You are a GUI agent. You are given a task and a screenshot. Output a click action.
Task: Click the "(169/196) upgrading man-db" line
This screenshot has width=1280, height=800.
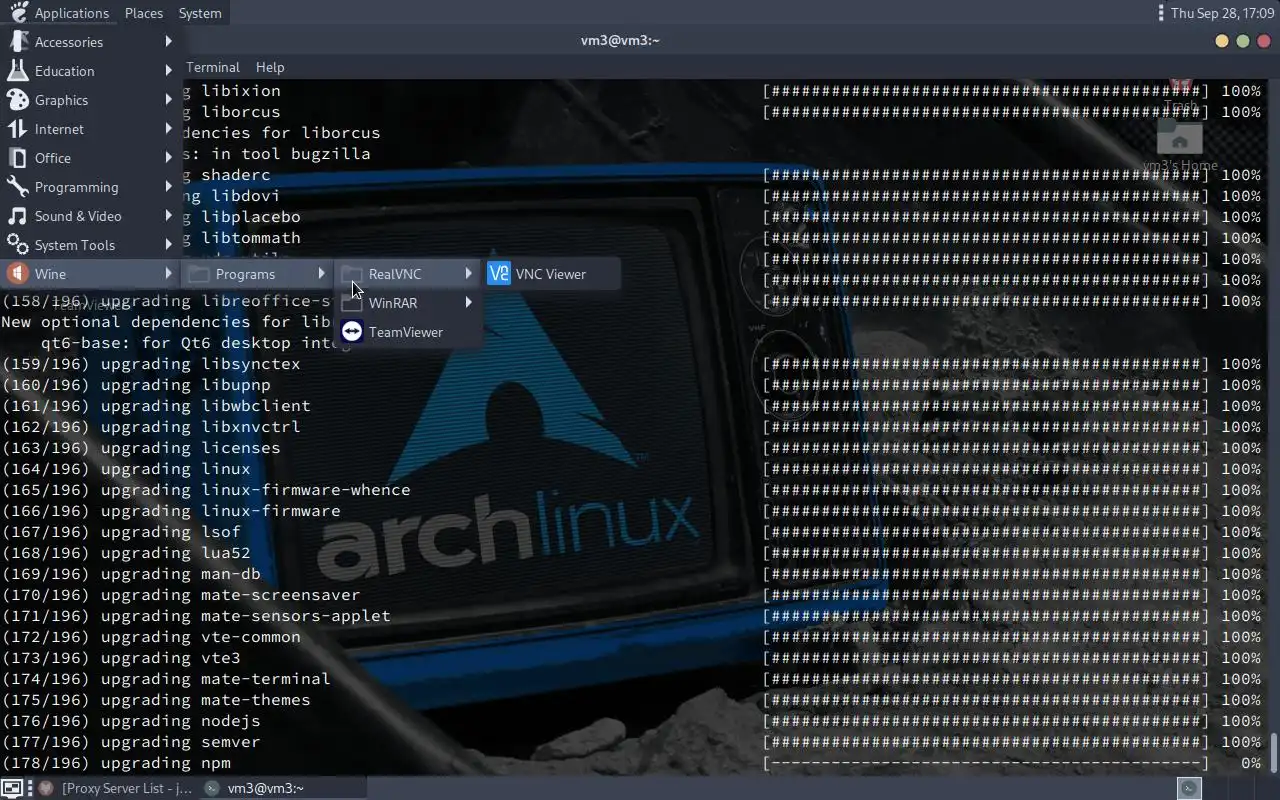(131, 574)
